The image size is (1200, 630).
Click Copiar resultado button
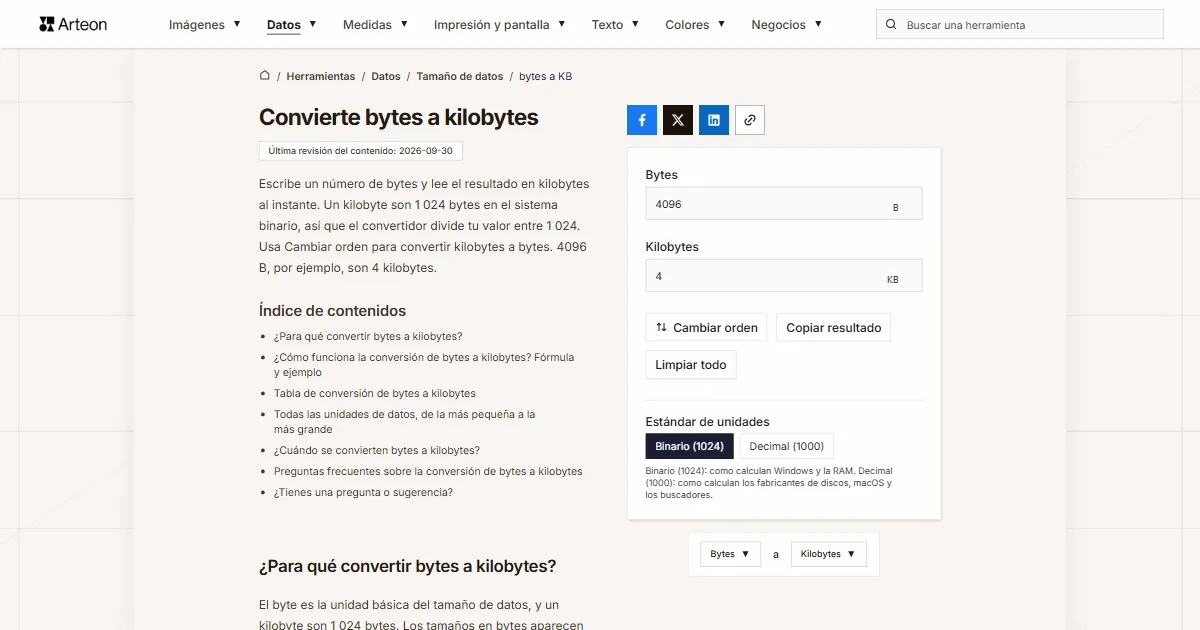click(x=834, y=328)
